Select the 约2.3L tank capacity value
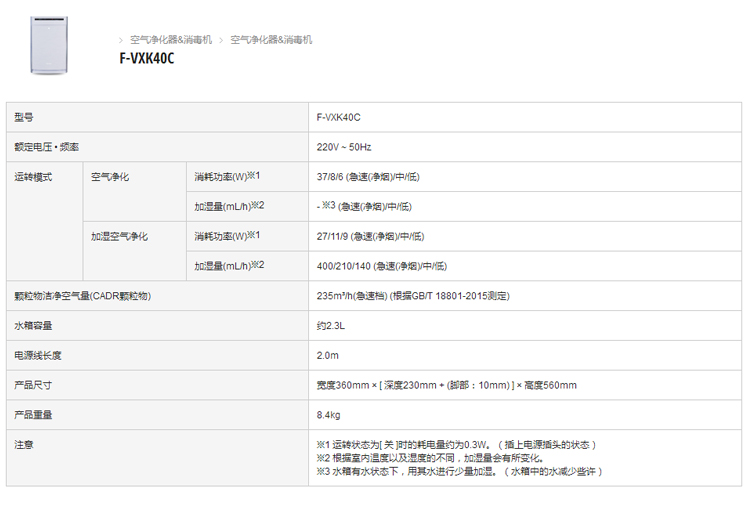Viewport: 750px width, 505px height. click(x=331, y=326)
